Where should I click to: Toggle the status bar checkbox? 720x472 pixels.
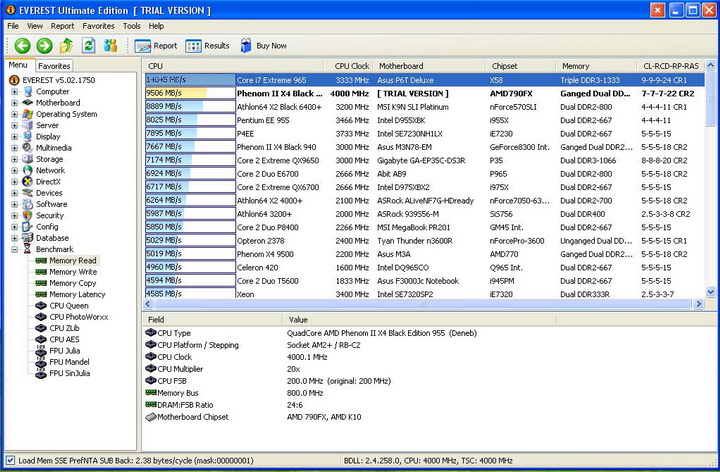pyautogui.click(x=10, y=460)
